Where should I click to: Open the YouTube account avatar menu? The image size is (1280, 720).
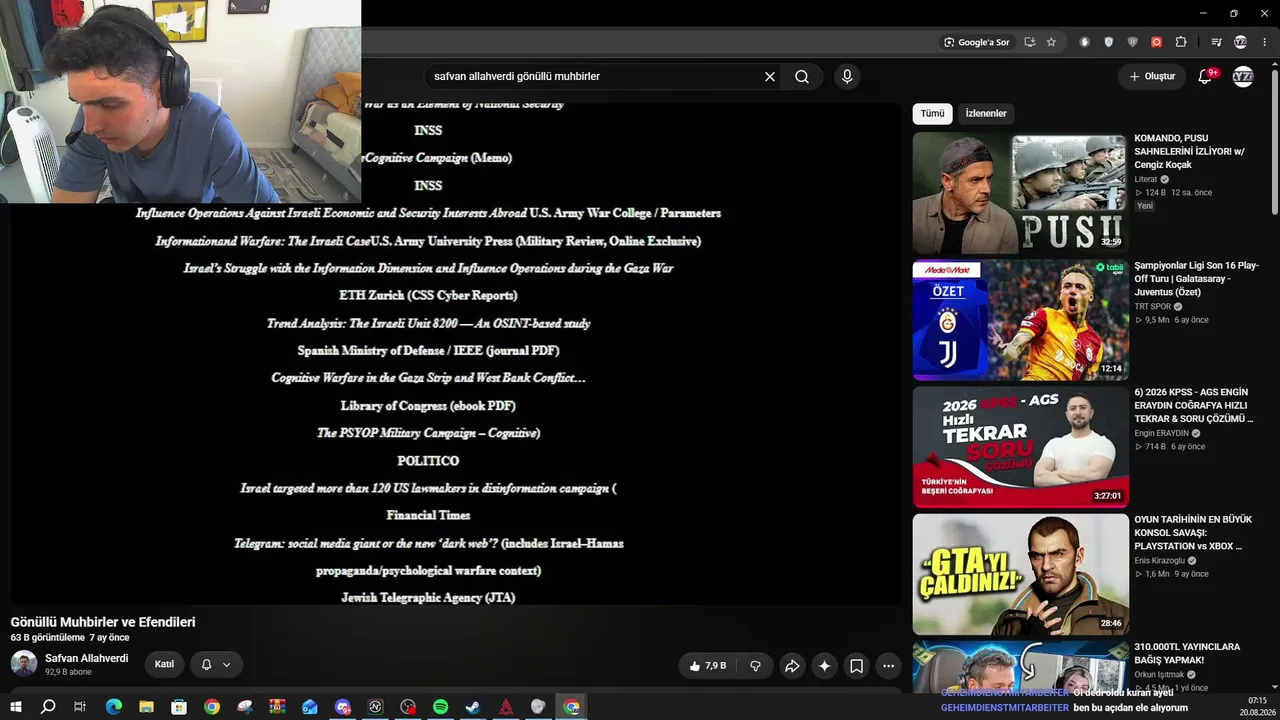coord(1243,76)
